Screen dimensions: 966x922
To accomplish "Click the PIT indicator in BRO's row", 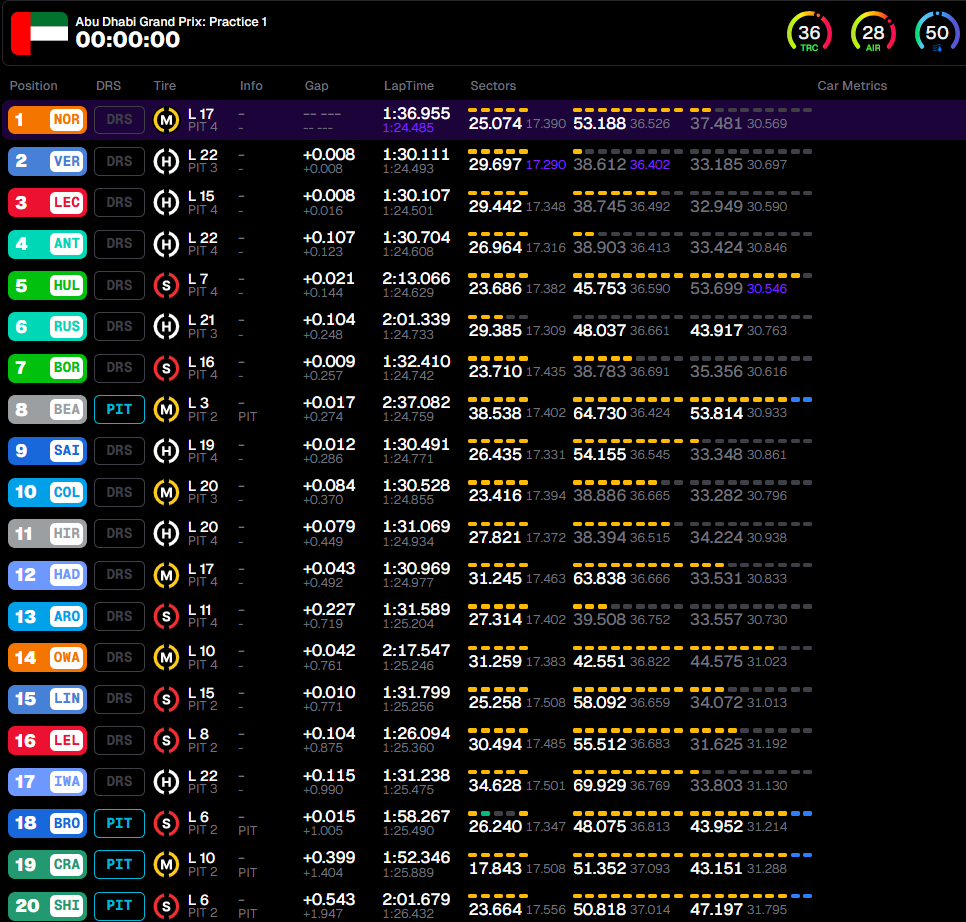I will (119, 823).
